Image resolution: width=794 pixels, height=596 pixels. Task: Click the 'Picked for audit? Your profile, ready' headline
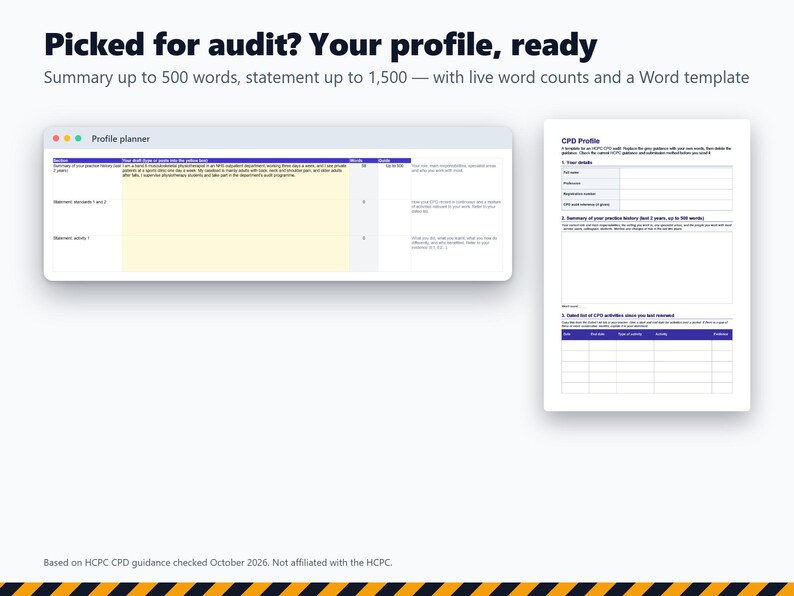[x=321, y=45]
